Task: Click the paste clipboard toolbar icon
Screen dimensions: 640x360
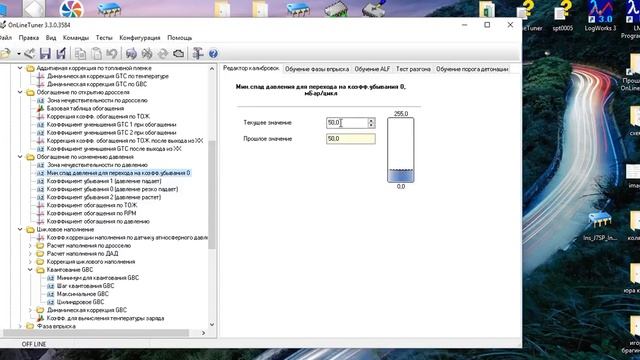Action: tap(96, 53)
